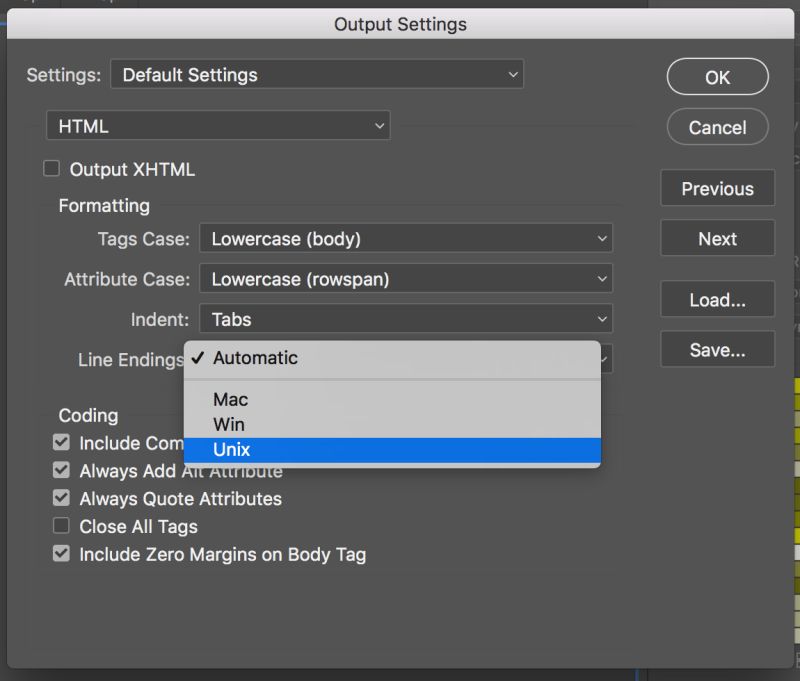Image resolution: width=800 pixels, height=681 pixels.
Task: Cancel the Output Settings dialog
Action: pyautogui.click(x=717, y=128)
